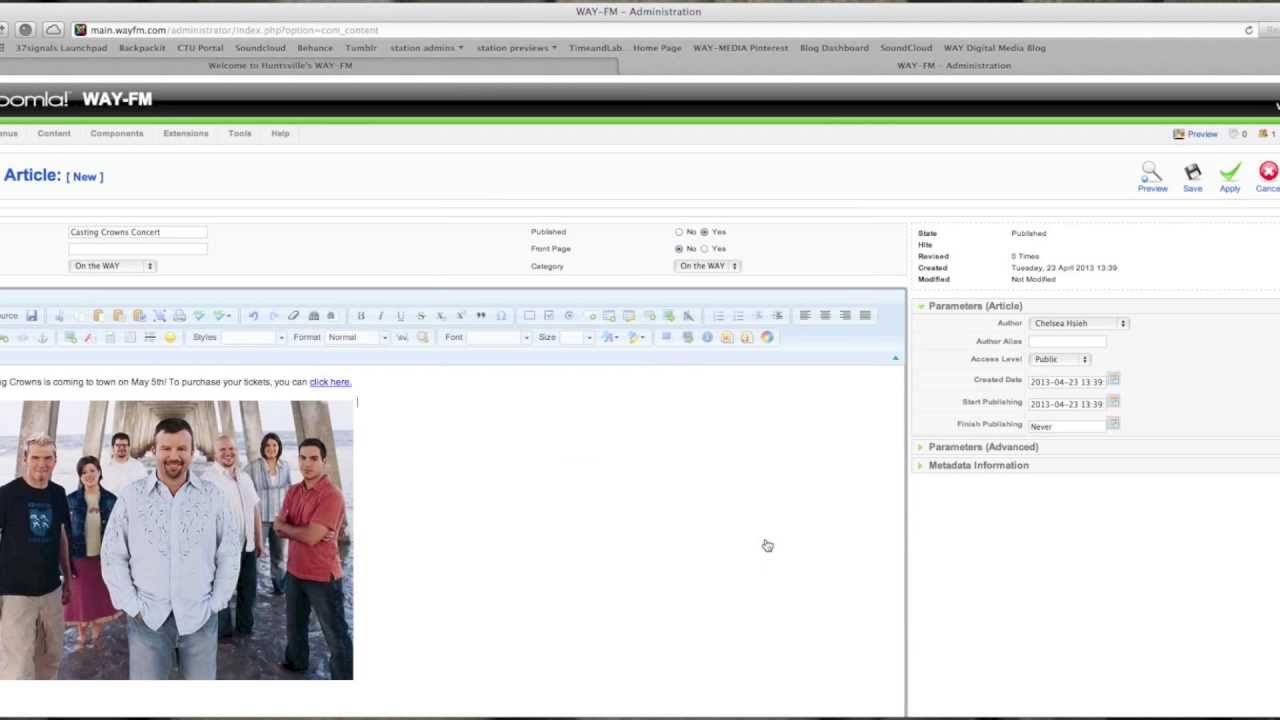Screen dimensions: 1280x720
Task: Click the Print icon in the editor toolbar
Action: pos(179,315)
